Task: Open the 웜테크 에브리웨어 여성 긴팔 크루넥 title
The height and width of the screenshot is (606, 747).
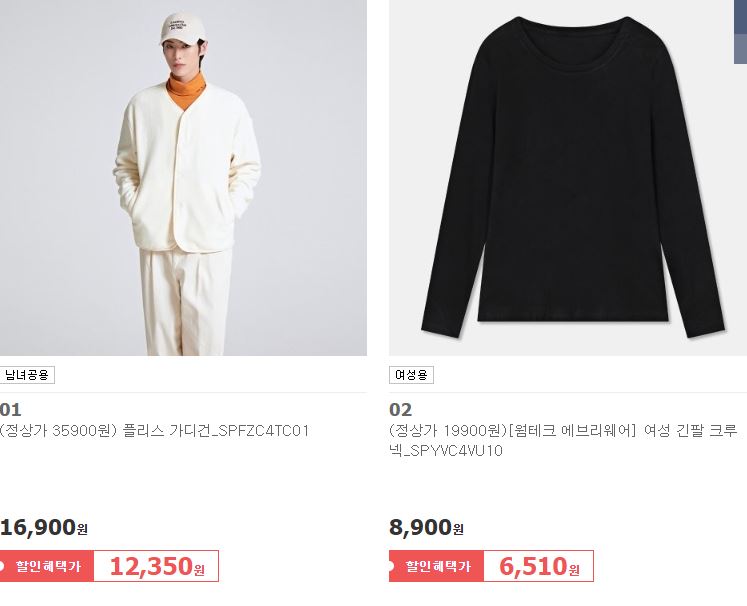Action: point(564,440)
